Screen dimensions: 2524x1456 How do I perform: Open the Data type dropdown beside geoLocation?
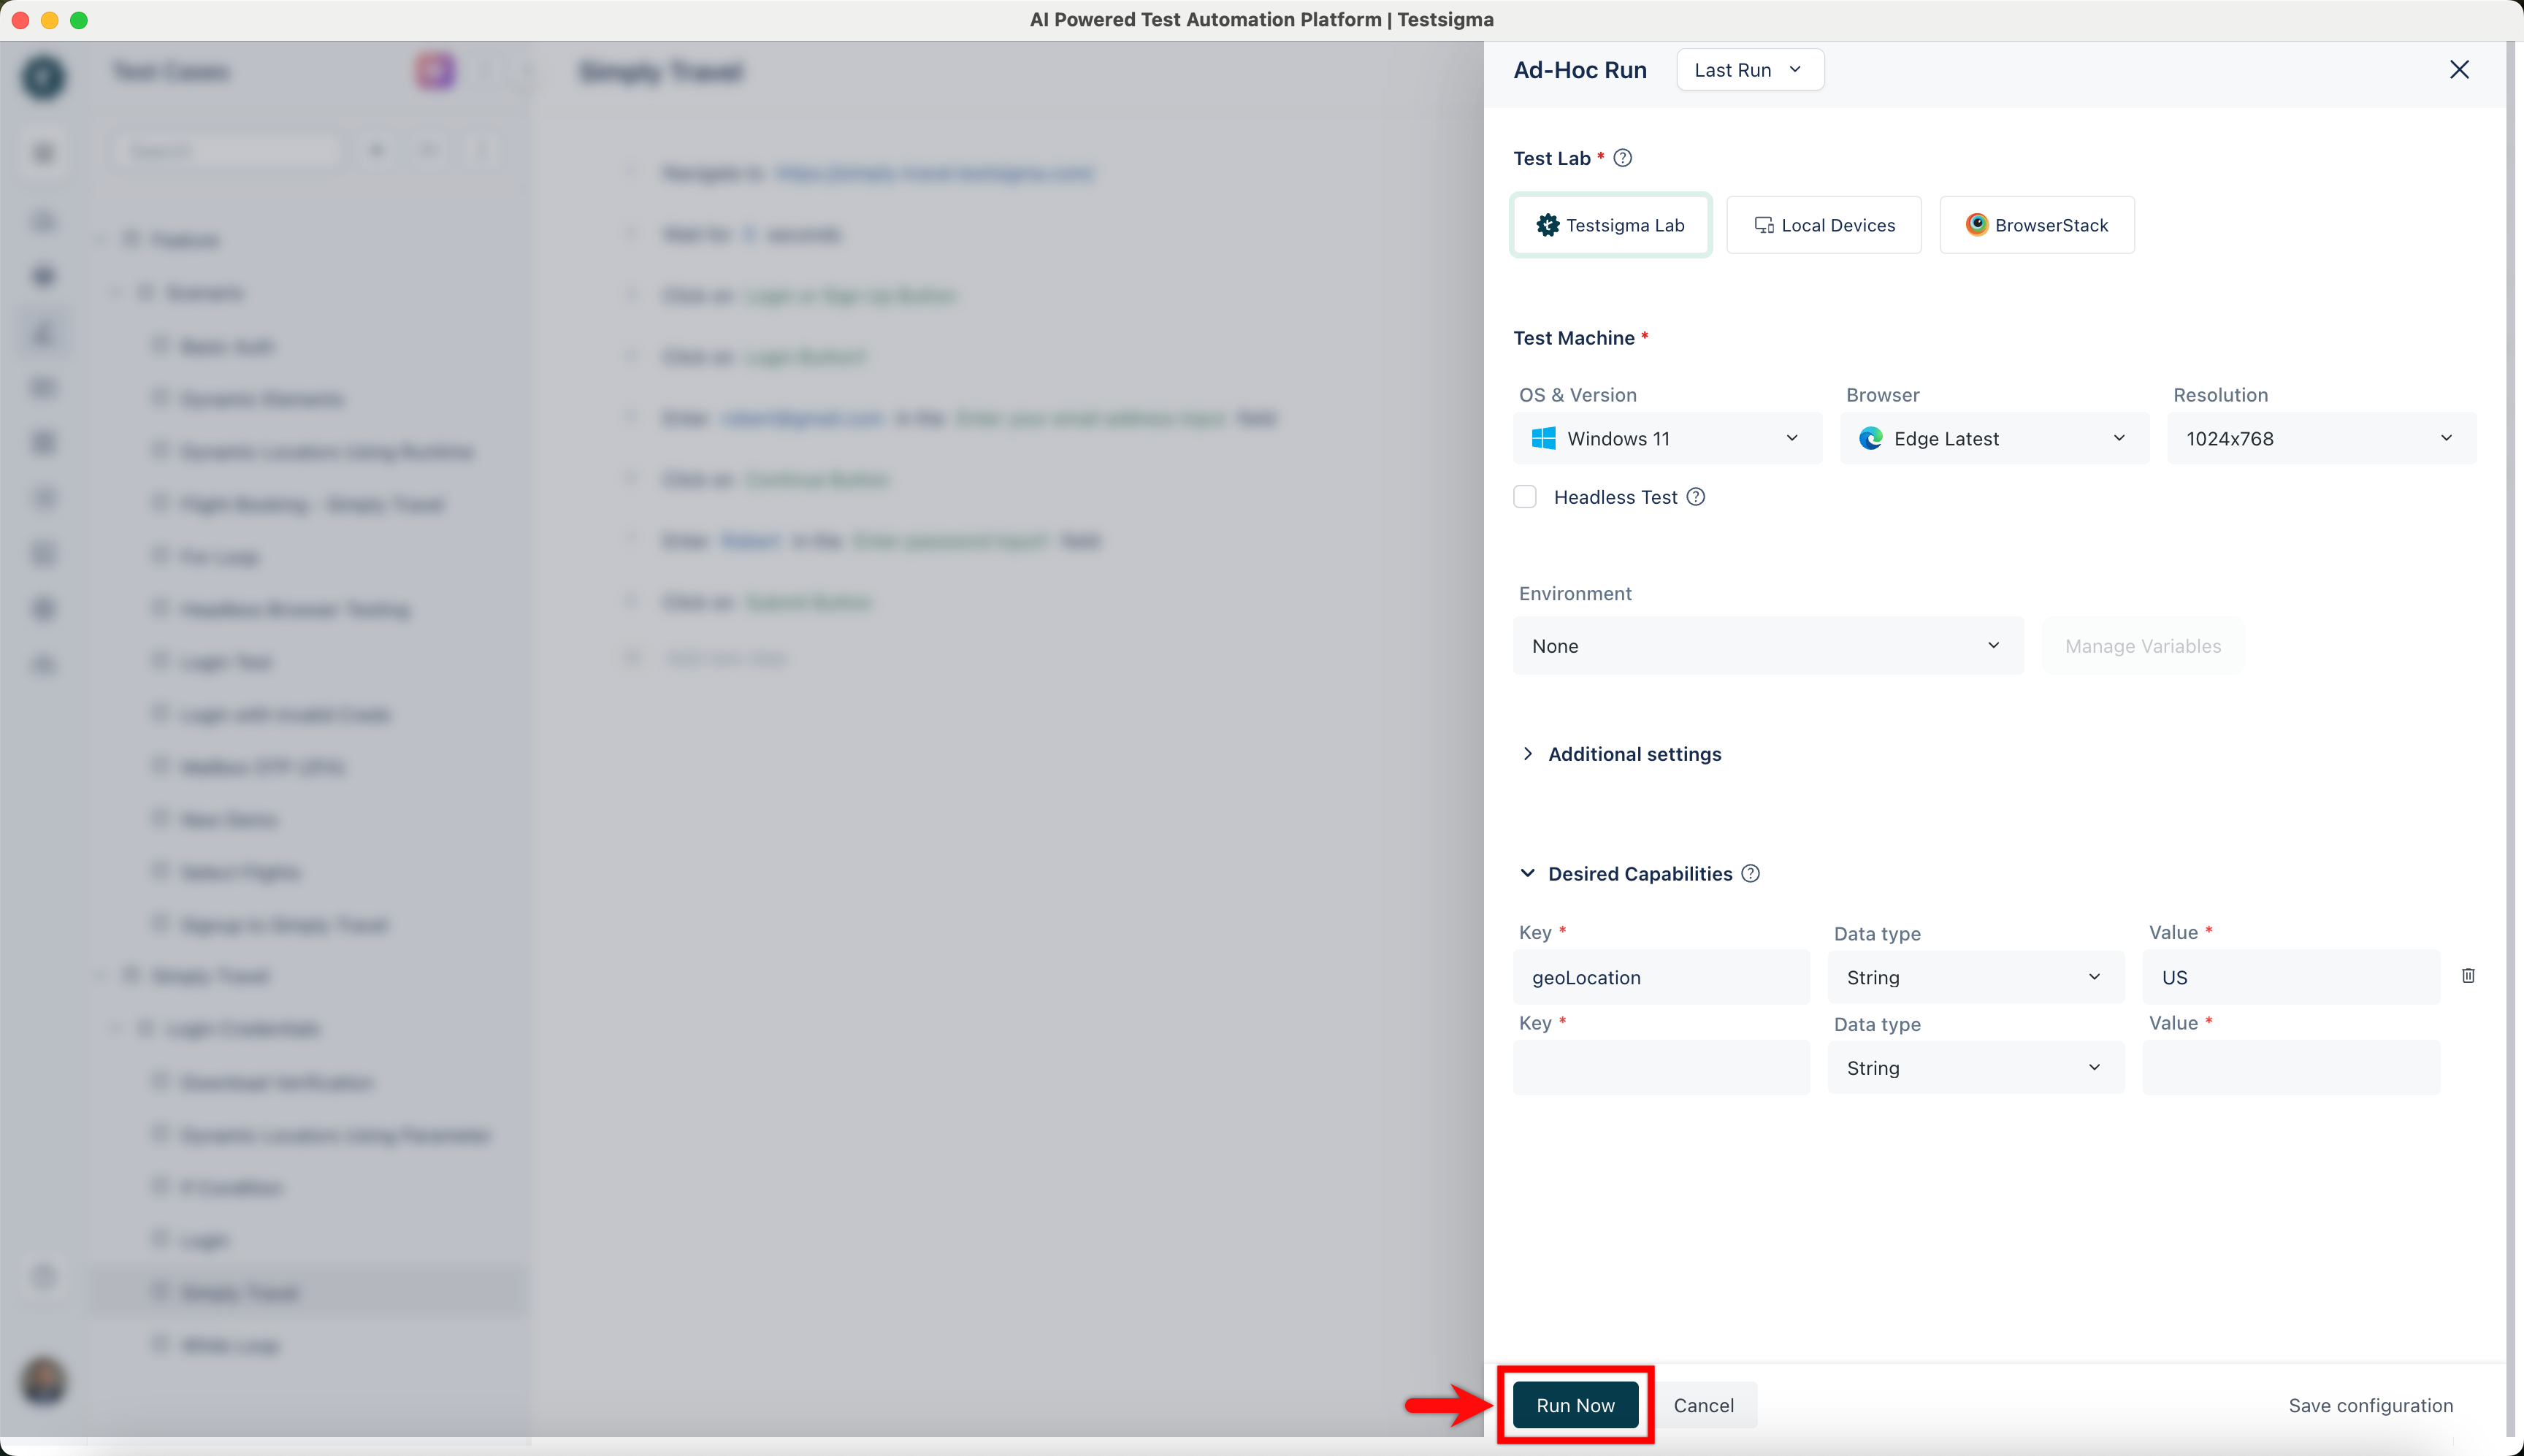[1976, 977]
